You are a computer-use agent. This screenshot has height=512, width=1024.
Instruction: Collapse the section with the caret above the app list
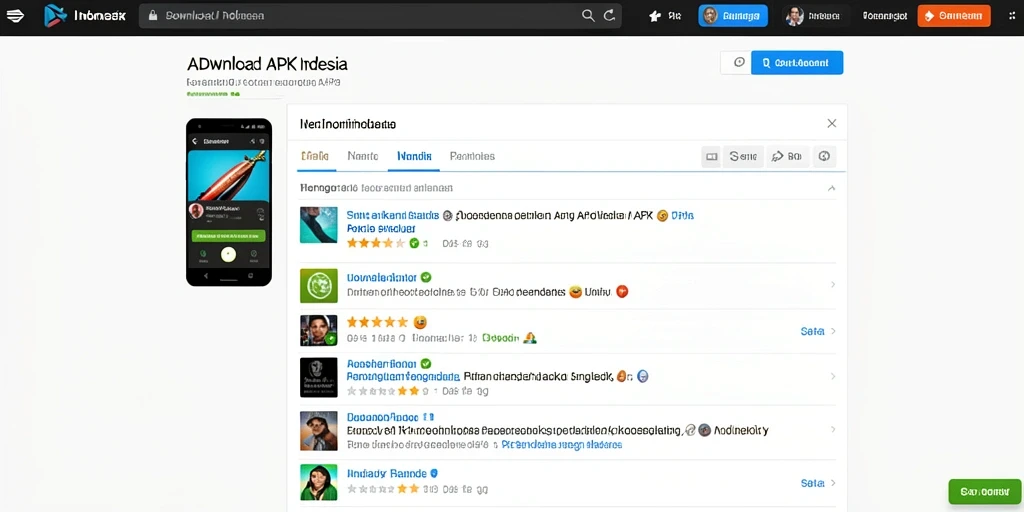831,188
